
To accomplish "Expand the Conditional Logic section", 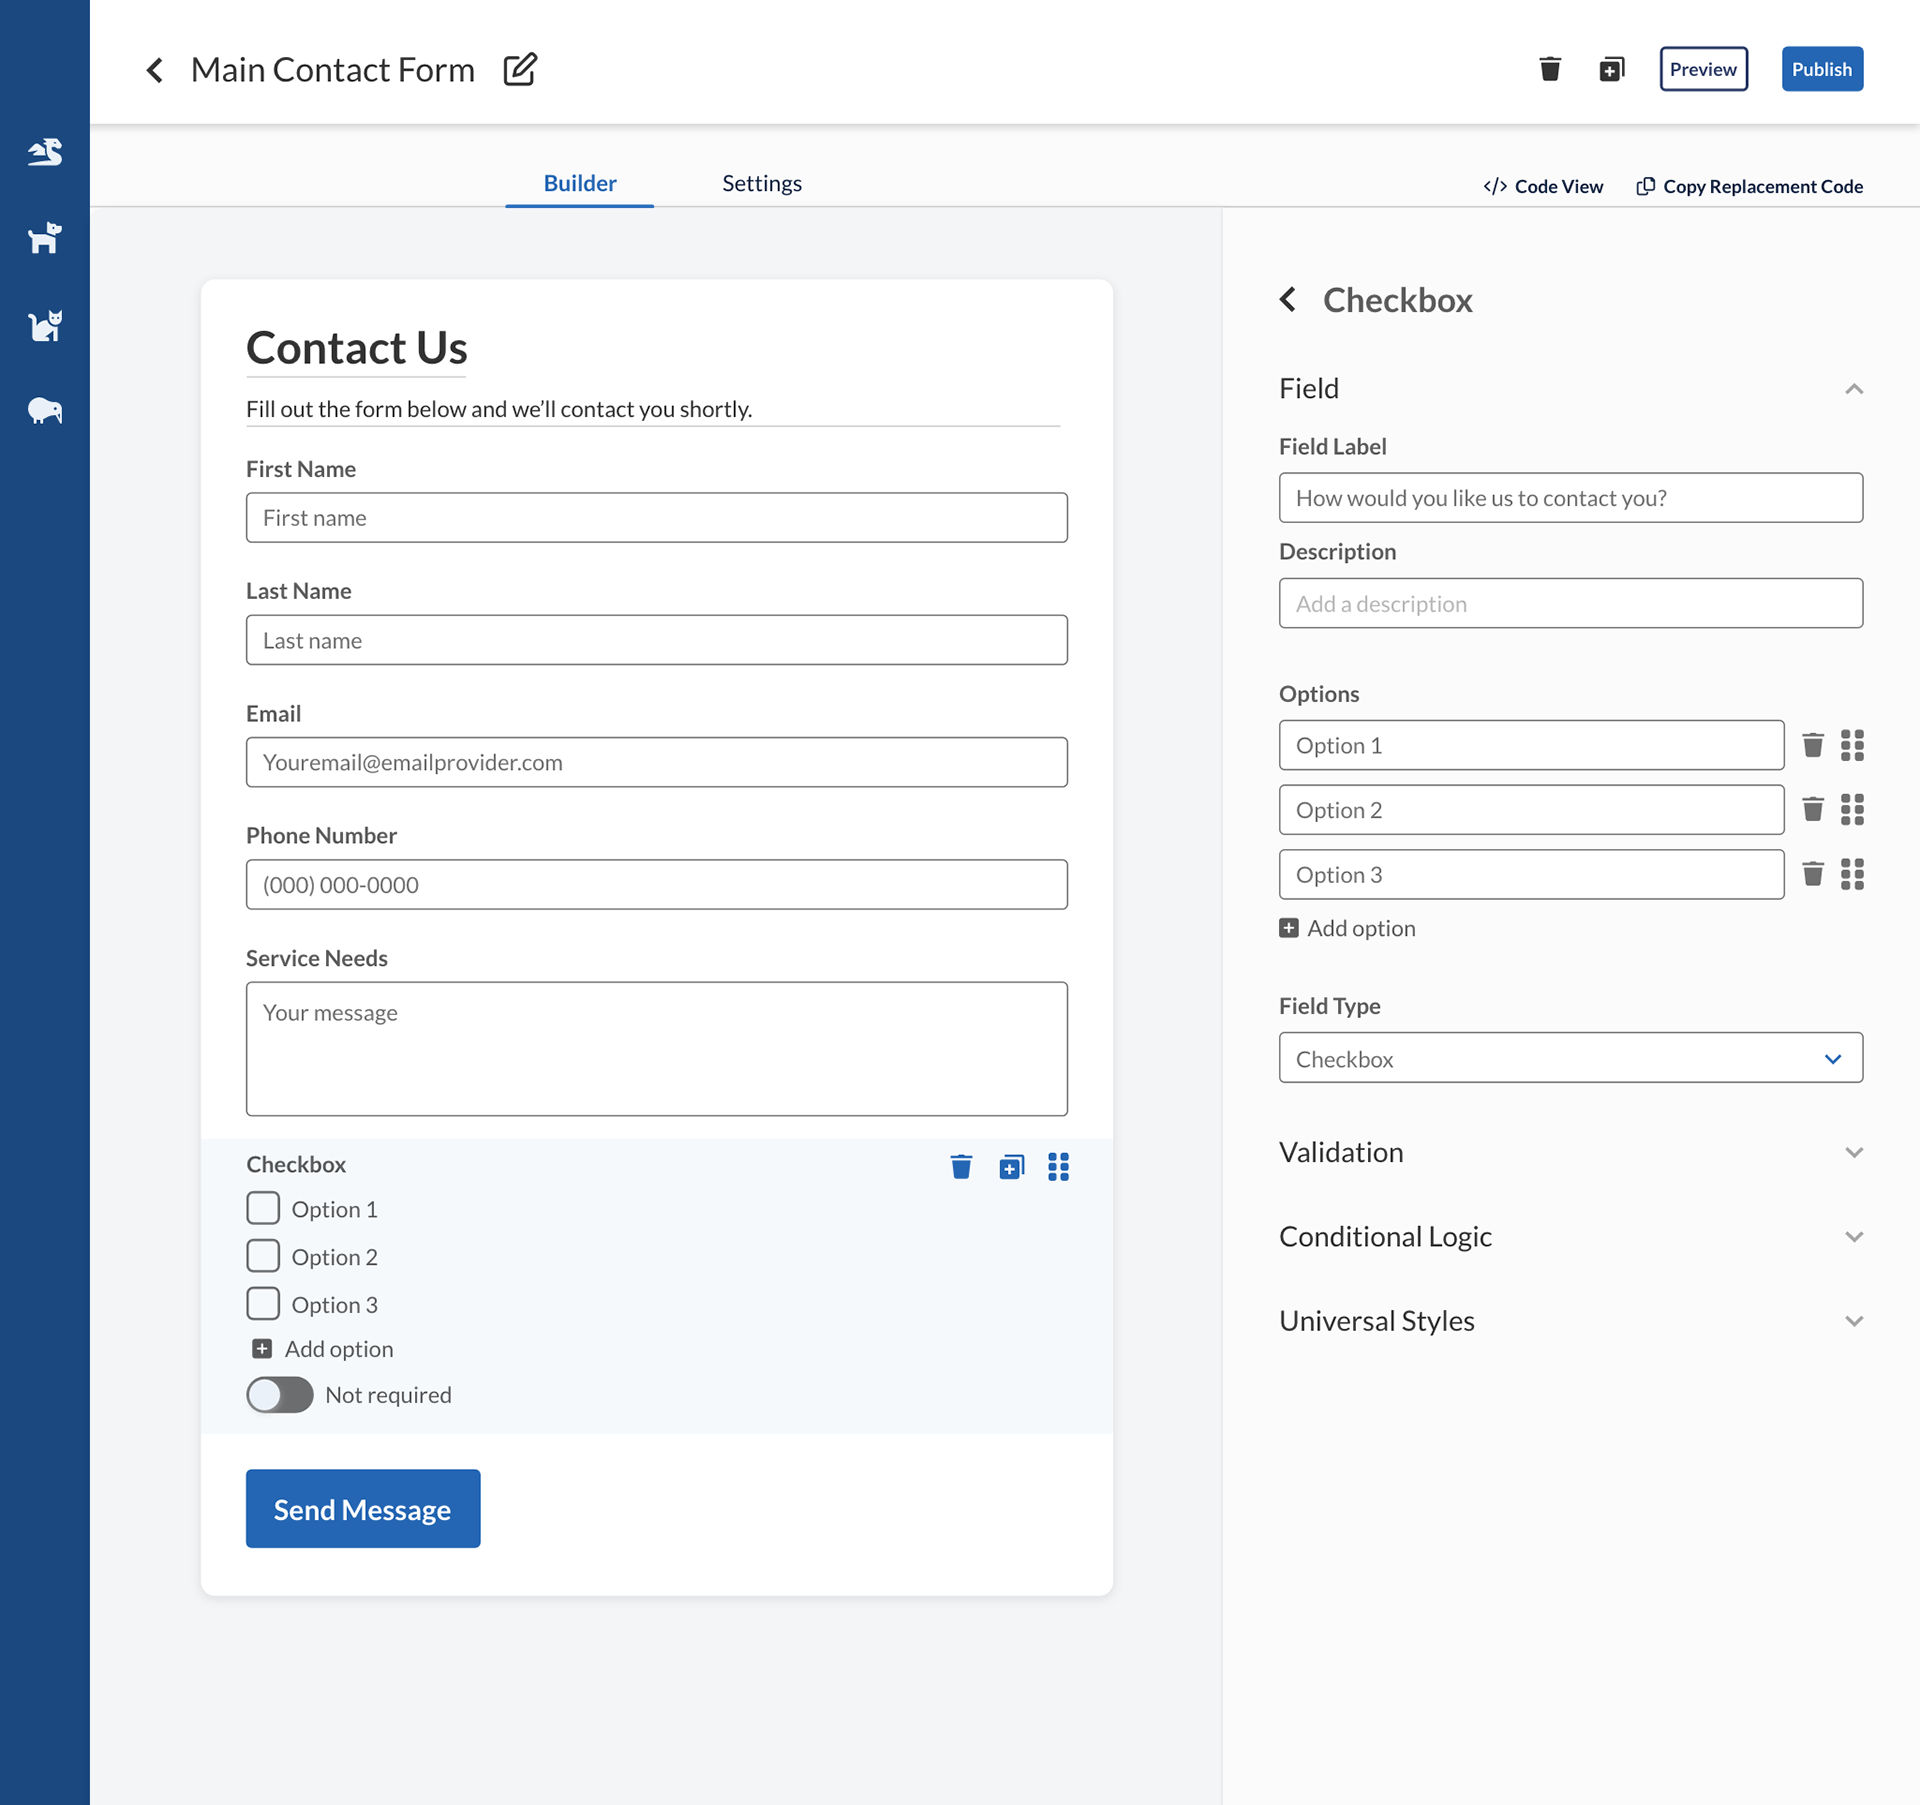I will click(1854, 1237).
